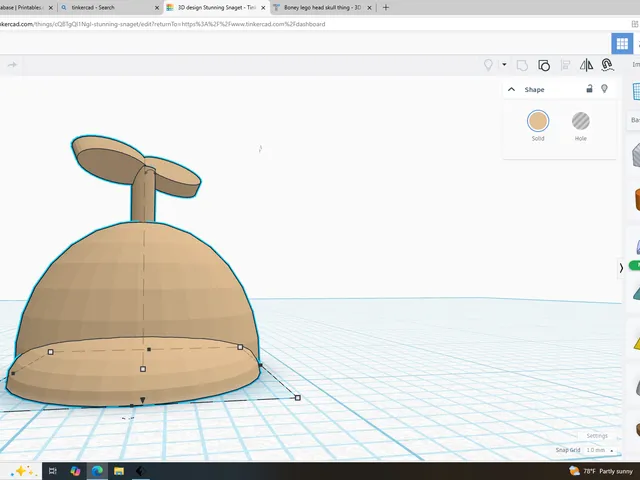
Task: Switch to the tinkercad - Search tab
Action: pos(110,7)
